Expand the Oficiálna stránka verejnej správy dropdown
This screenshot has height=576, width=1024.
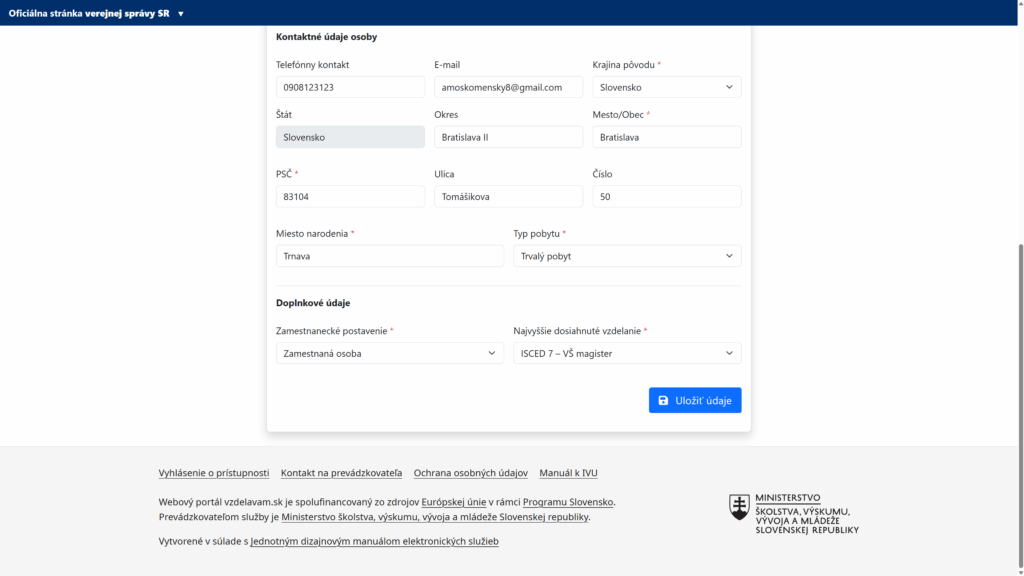click(x=179, y=14)
